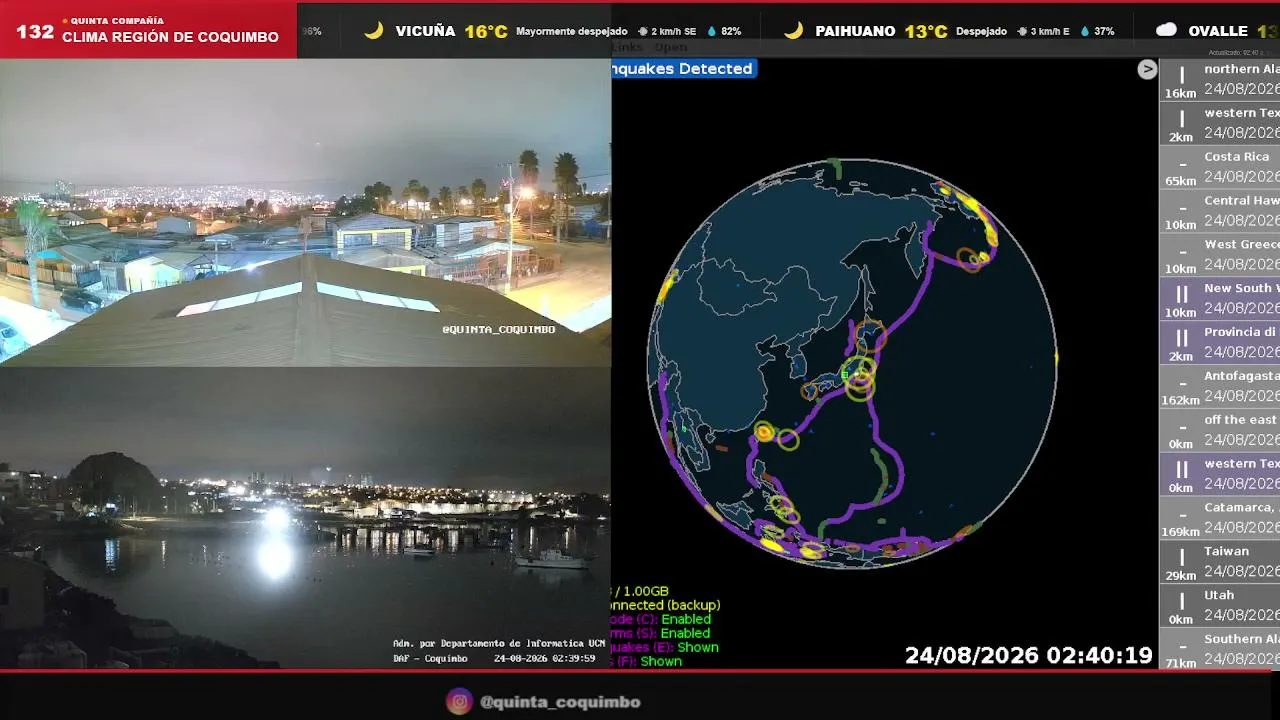Click the wind icon next to 2 km/h SE
Viewport: 1280px width, 720px height.
click(643, 32)
